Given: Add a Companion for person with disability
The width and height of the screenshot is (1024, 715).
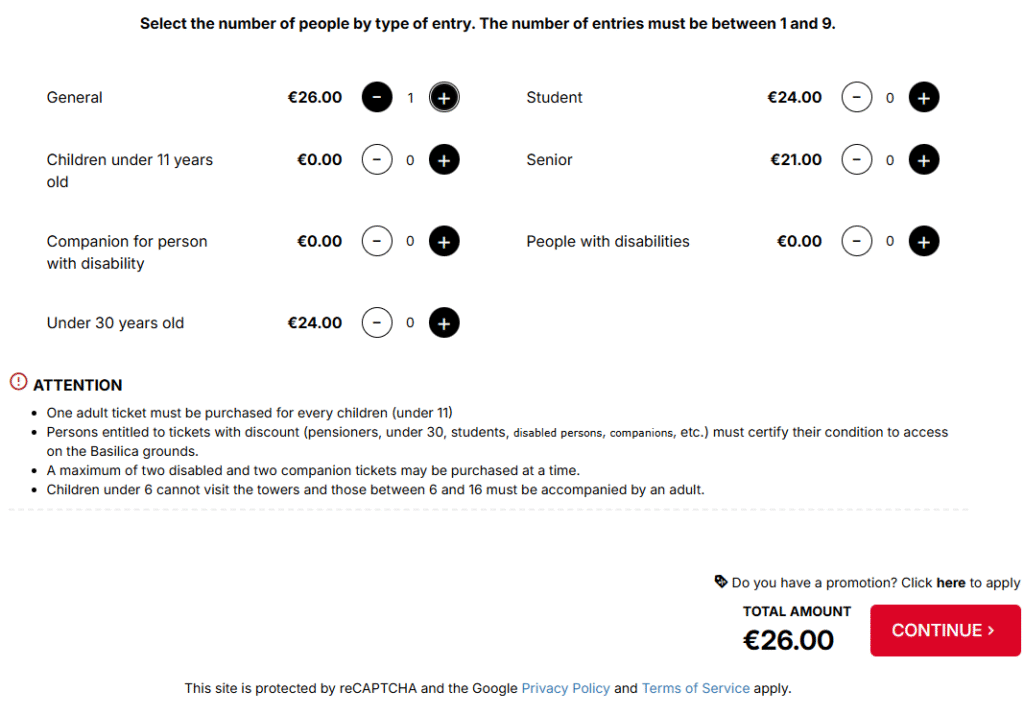Looking at the screenshot, I should pyautogui.click(x=444, y=242).
